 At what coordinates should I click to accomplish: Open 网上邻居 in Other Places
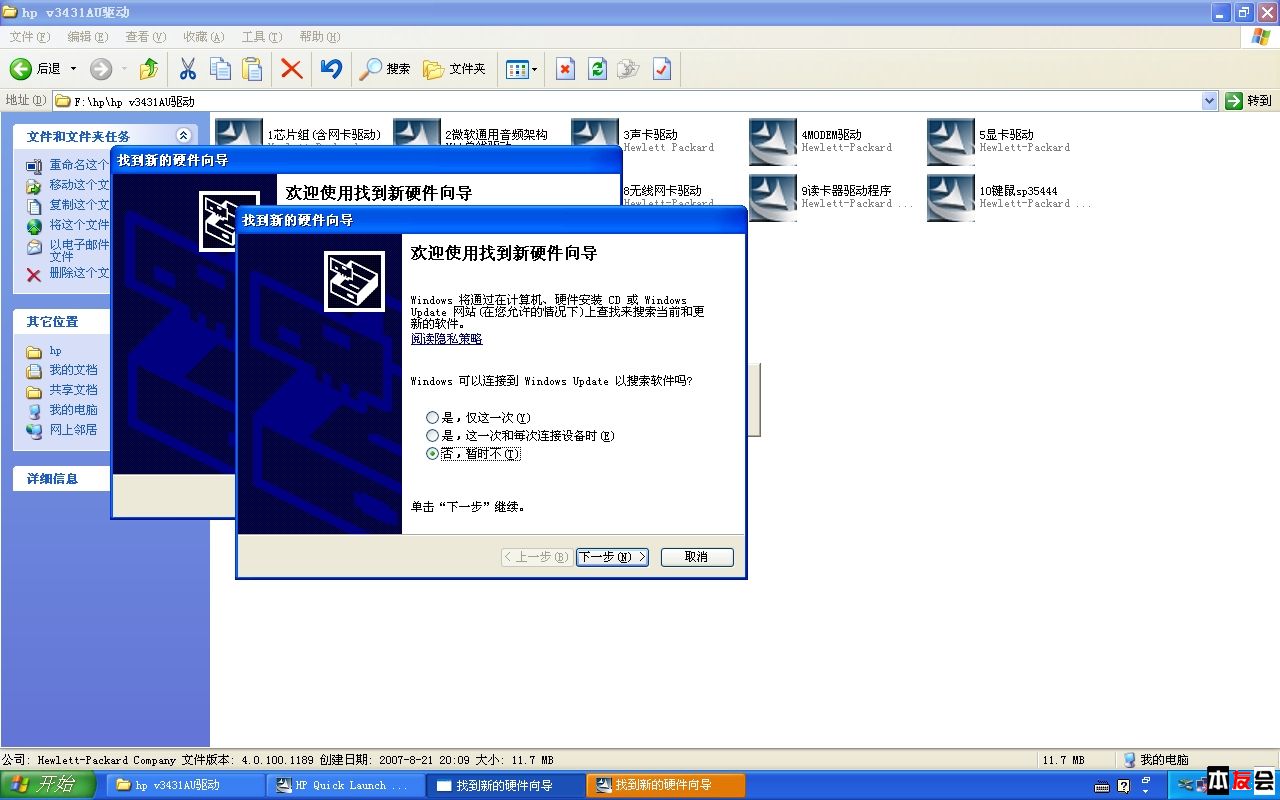[73, 430]
